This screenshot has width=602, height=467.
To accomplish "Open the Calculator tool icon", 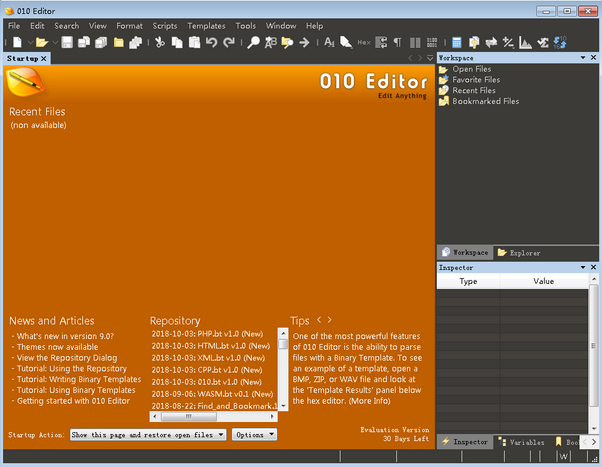I will pos(456,43).
